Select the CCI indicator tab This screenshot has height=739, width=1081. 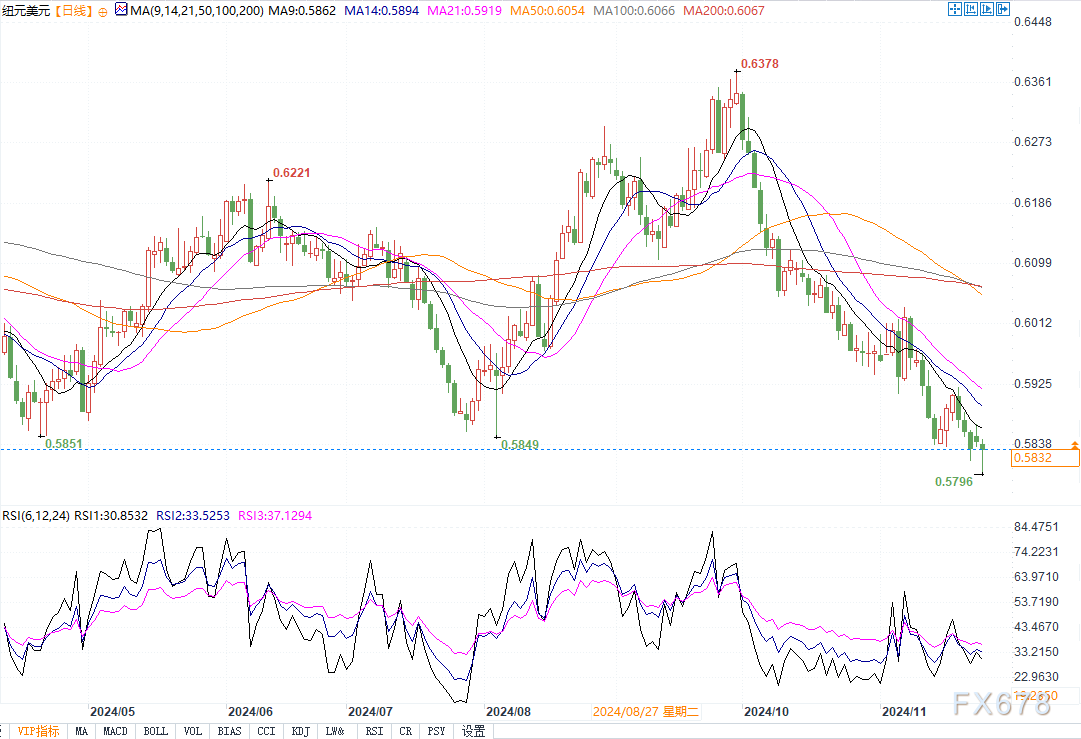point(265,731)
